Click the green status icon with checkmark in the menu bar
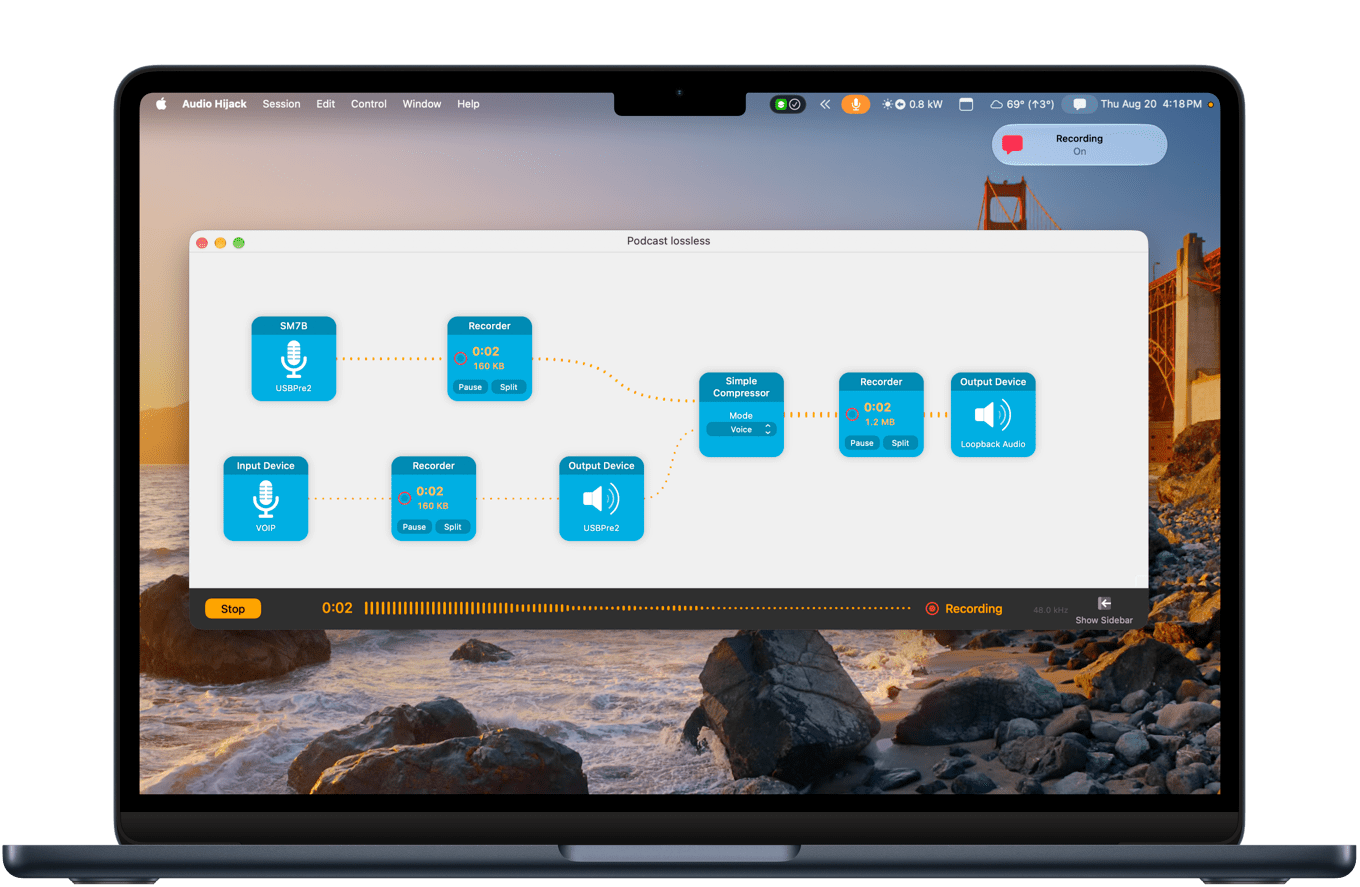This screenshot has width=1360, height=887. pos(788,104)
